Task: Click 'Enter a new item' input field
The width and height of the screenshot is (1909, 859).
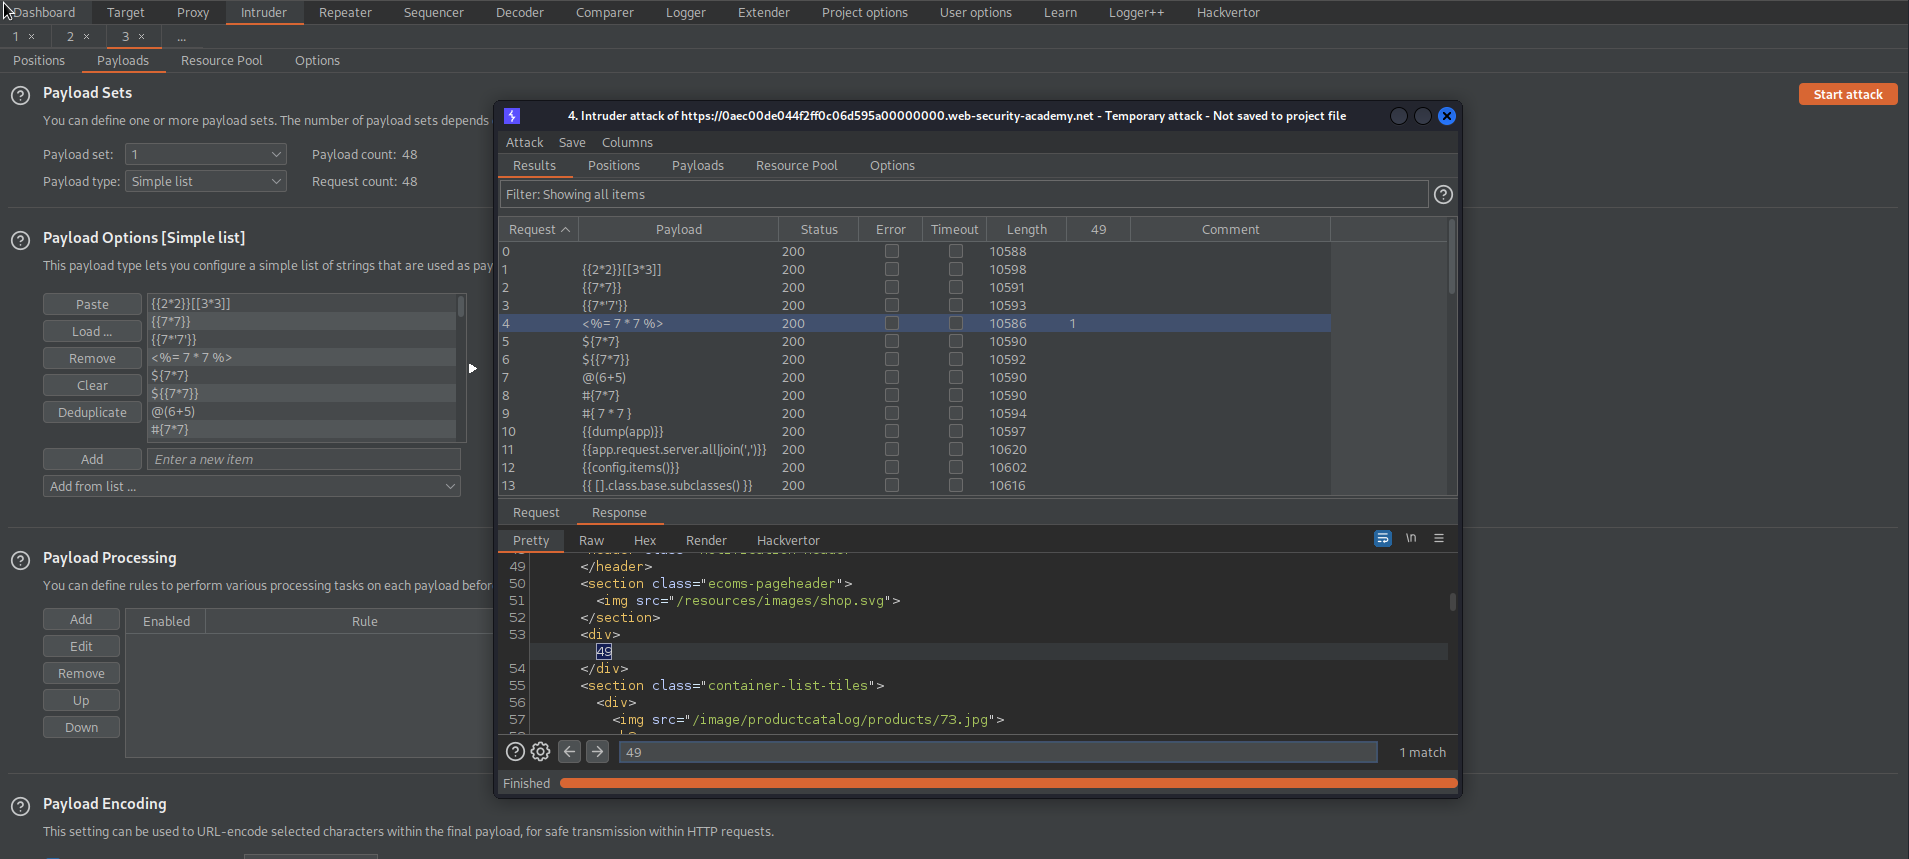Action: coord(304,459)
